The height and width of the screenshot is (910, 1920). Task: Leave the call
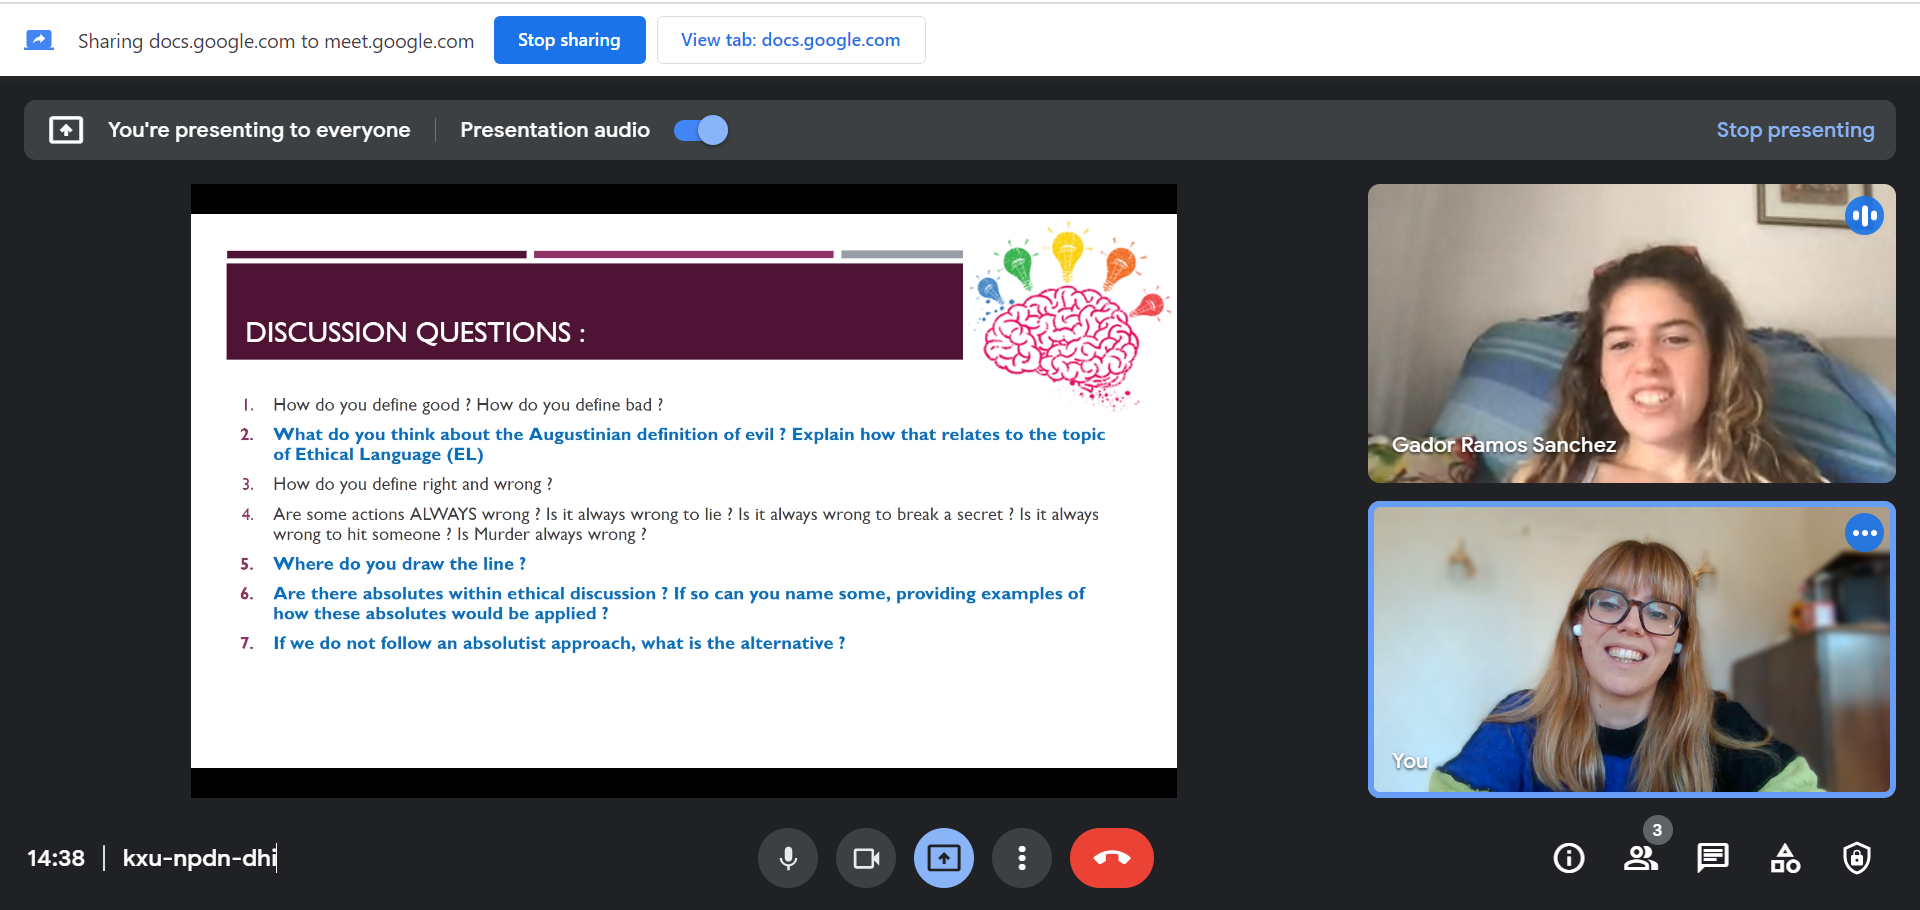coord(1112,858)
